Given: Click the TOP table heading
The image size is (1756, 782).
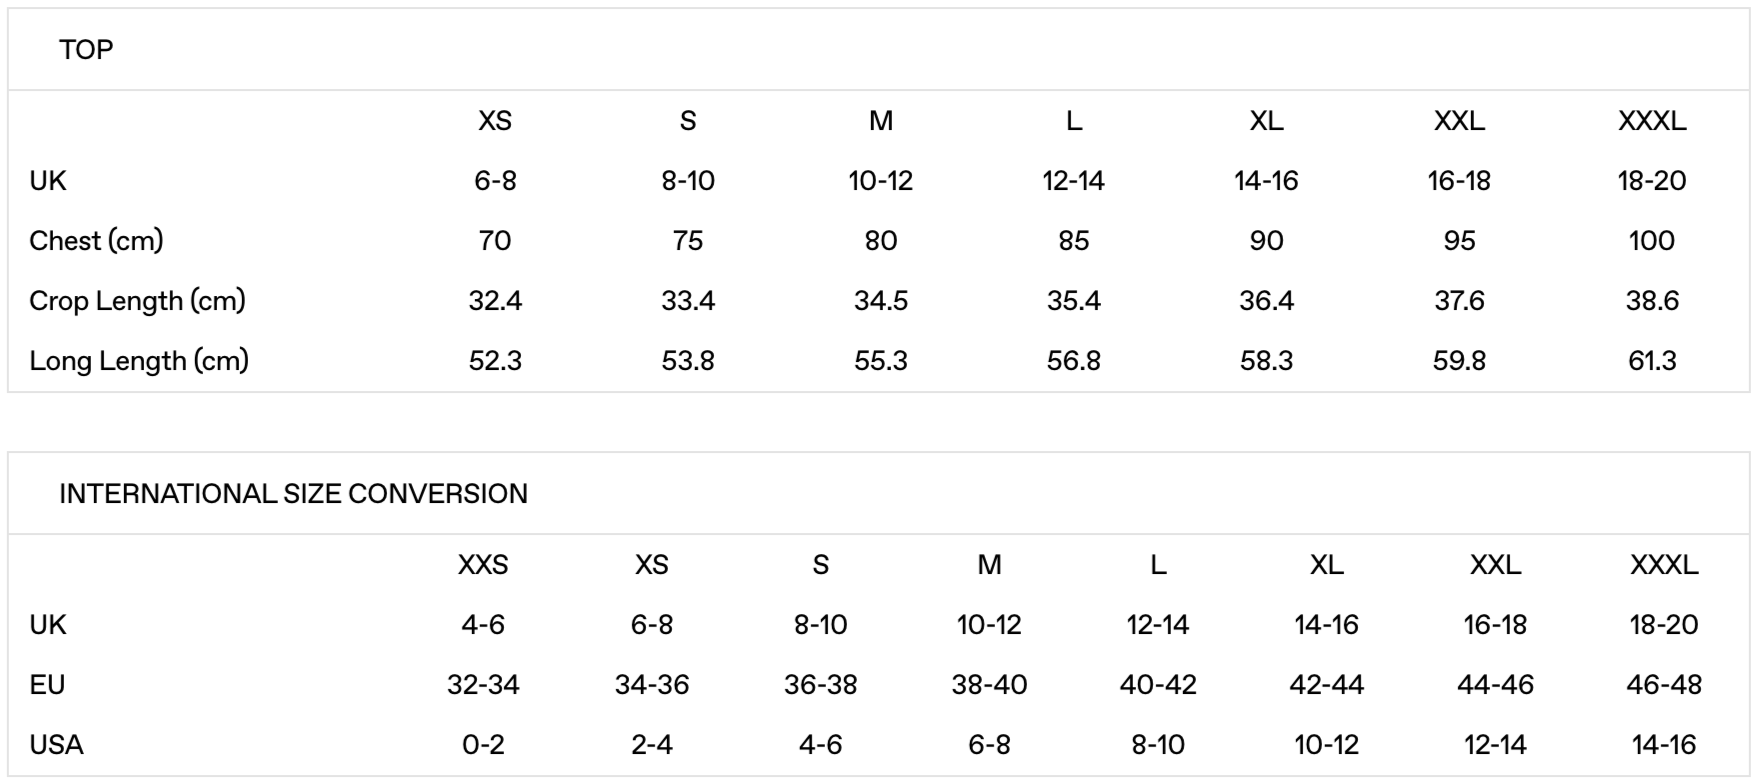Looking at the screenshot, I should click(x=86, y=50).
